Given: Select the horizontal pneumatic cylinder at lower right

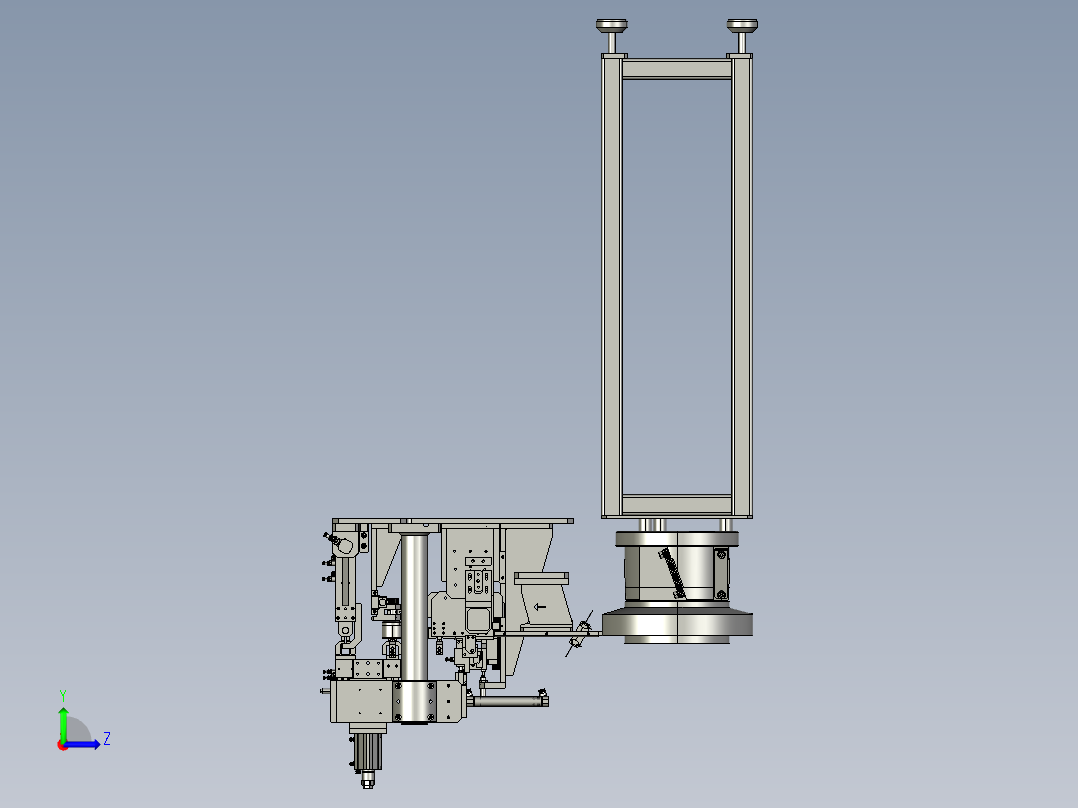Looking at the screenshot, I should coord(510,701).
